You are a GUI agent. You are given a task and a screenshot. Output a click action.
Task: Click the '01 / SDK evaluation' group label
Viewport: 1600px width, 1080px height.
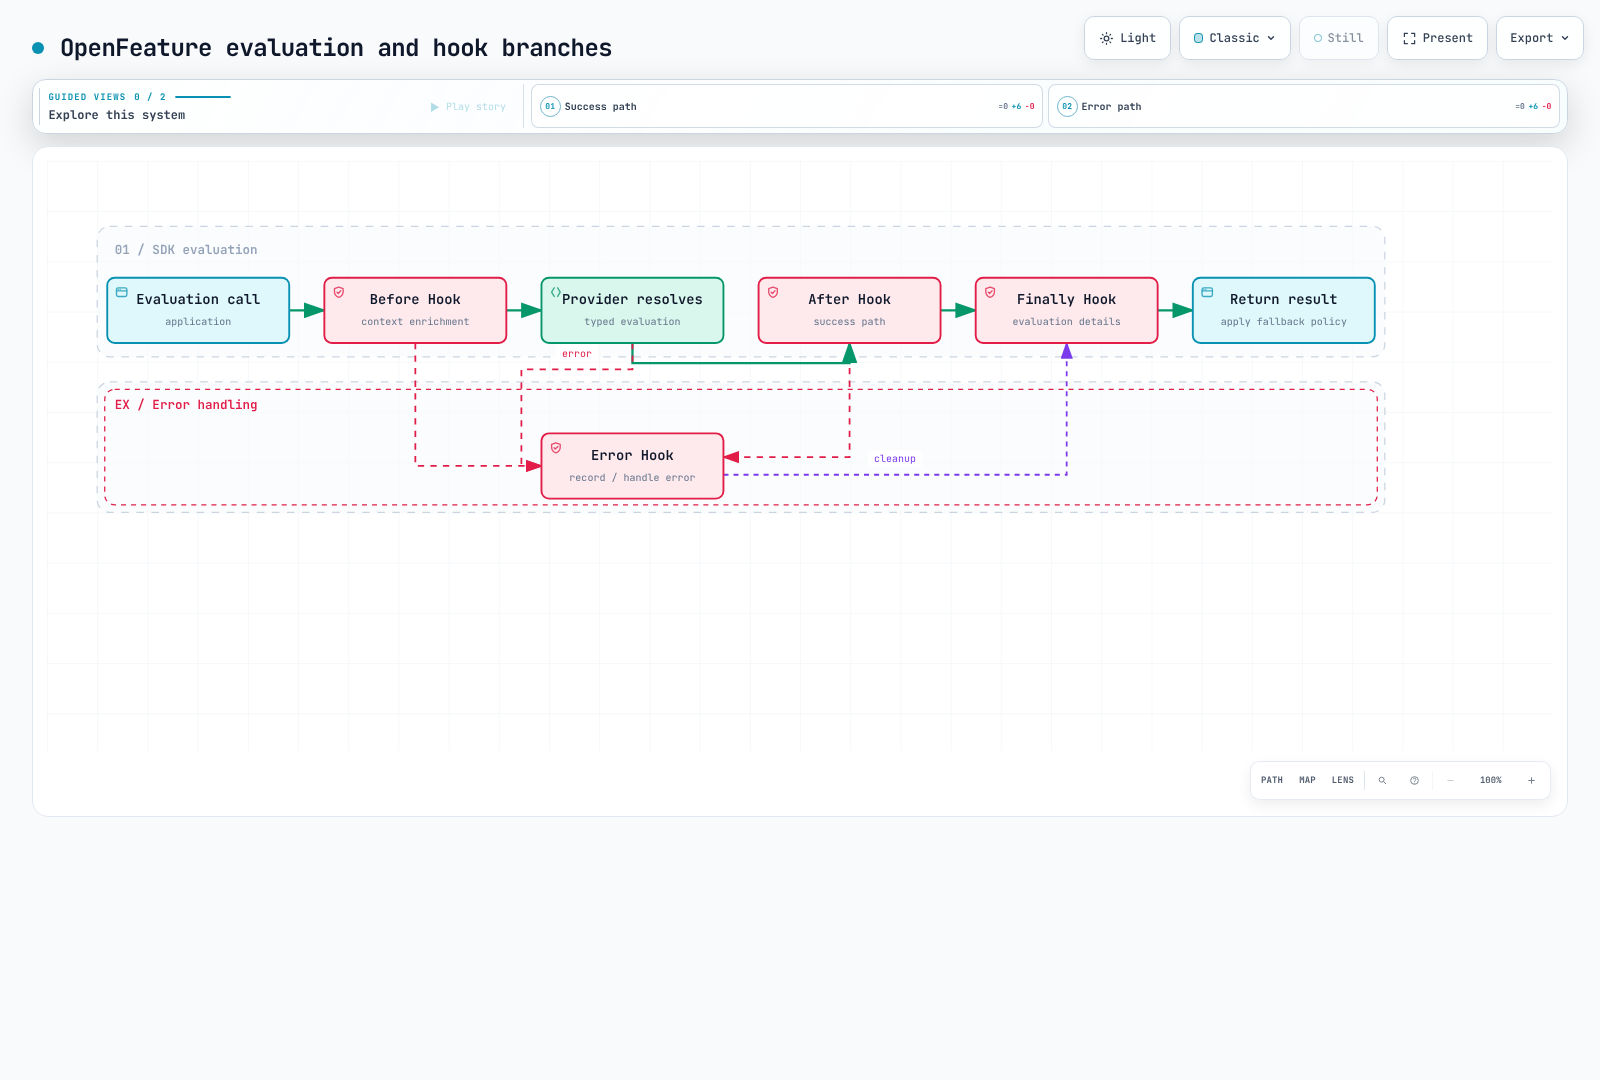(x=186, y=250)
